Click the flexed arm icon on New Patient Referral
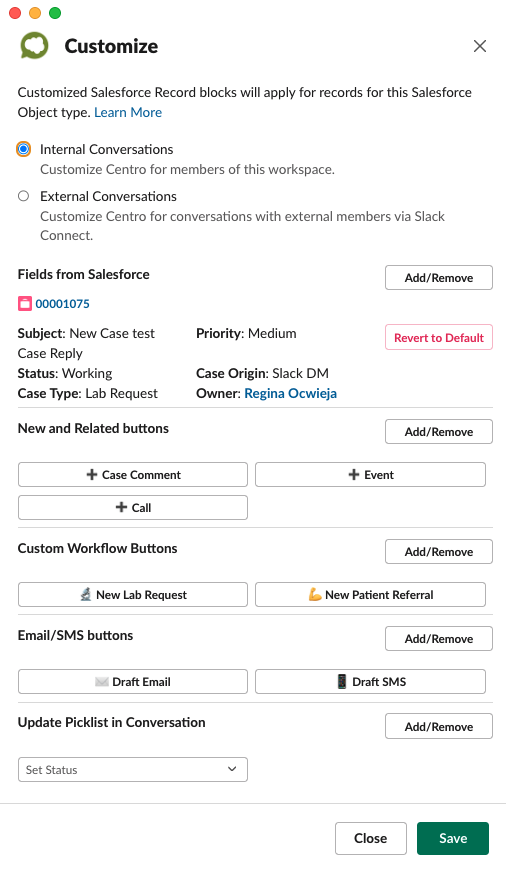This screenshot has height=873, width=506. click(x=315, y=595)
